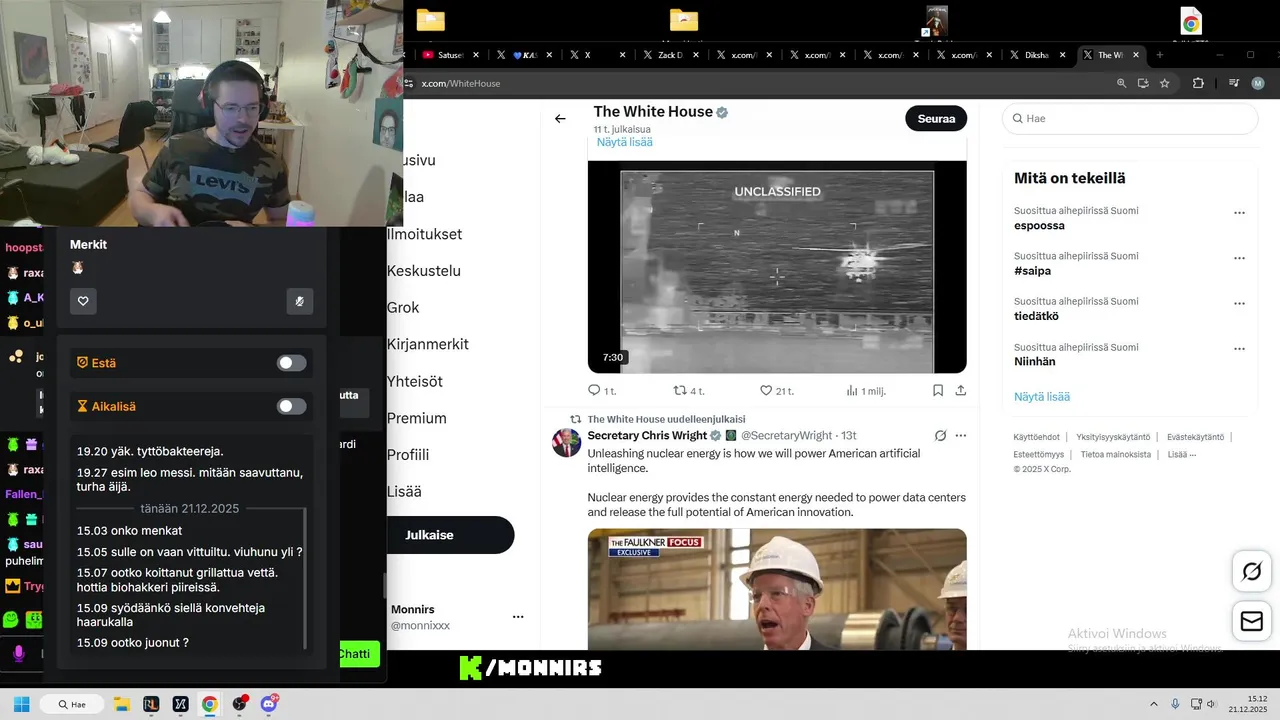The height and width of the screenshot is (720, 1280).
Task: Play the Faulkner Focus video thumbnail
Action: point(777,589)
